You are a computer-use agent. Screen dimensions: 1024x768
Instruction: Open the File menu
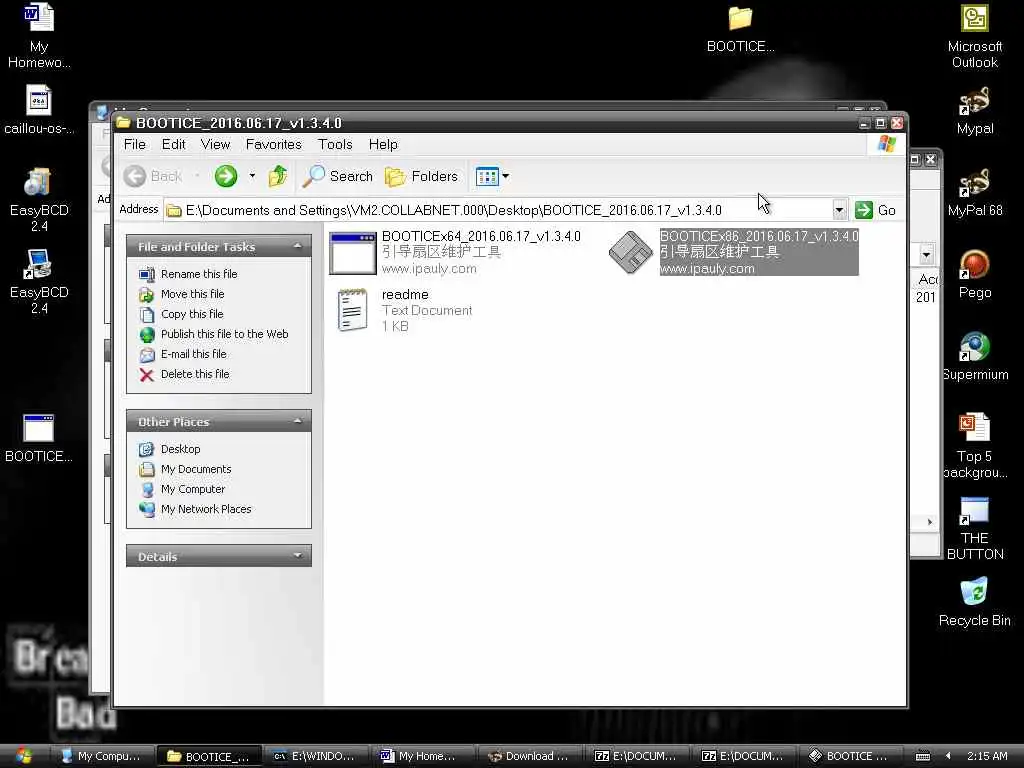point(135,144)
